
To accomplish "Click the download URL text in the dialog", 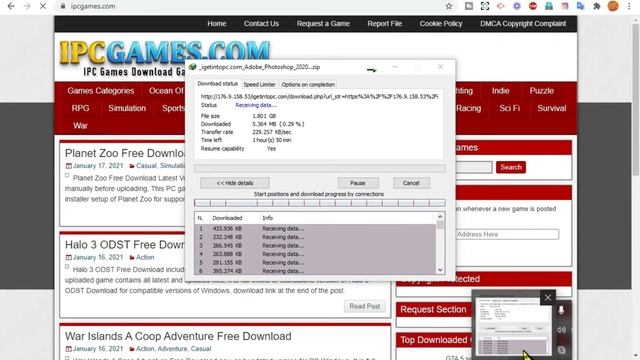I will click(x=319, y=97).
